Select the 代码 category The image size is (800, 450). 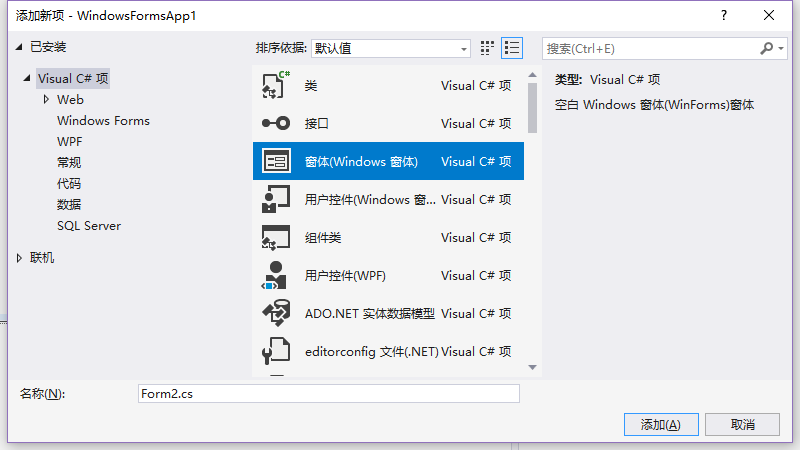pyautogui.click(x=69, y=184)
